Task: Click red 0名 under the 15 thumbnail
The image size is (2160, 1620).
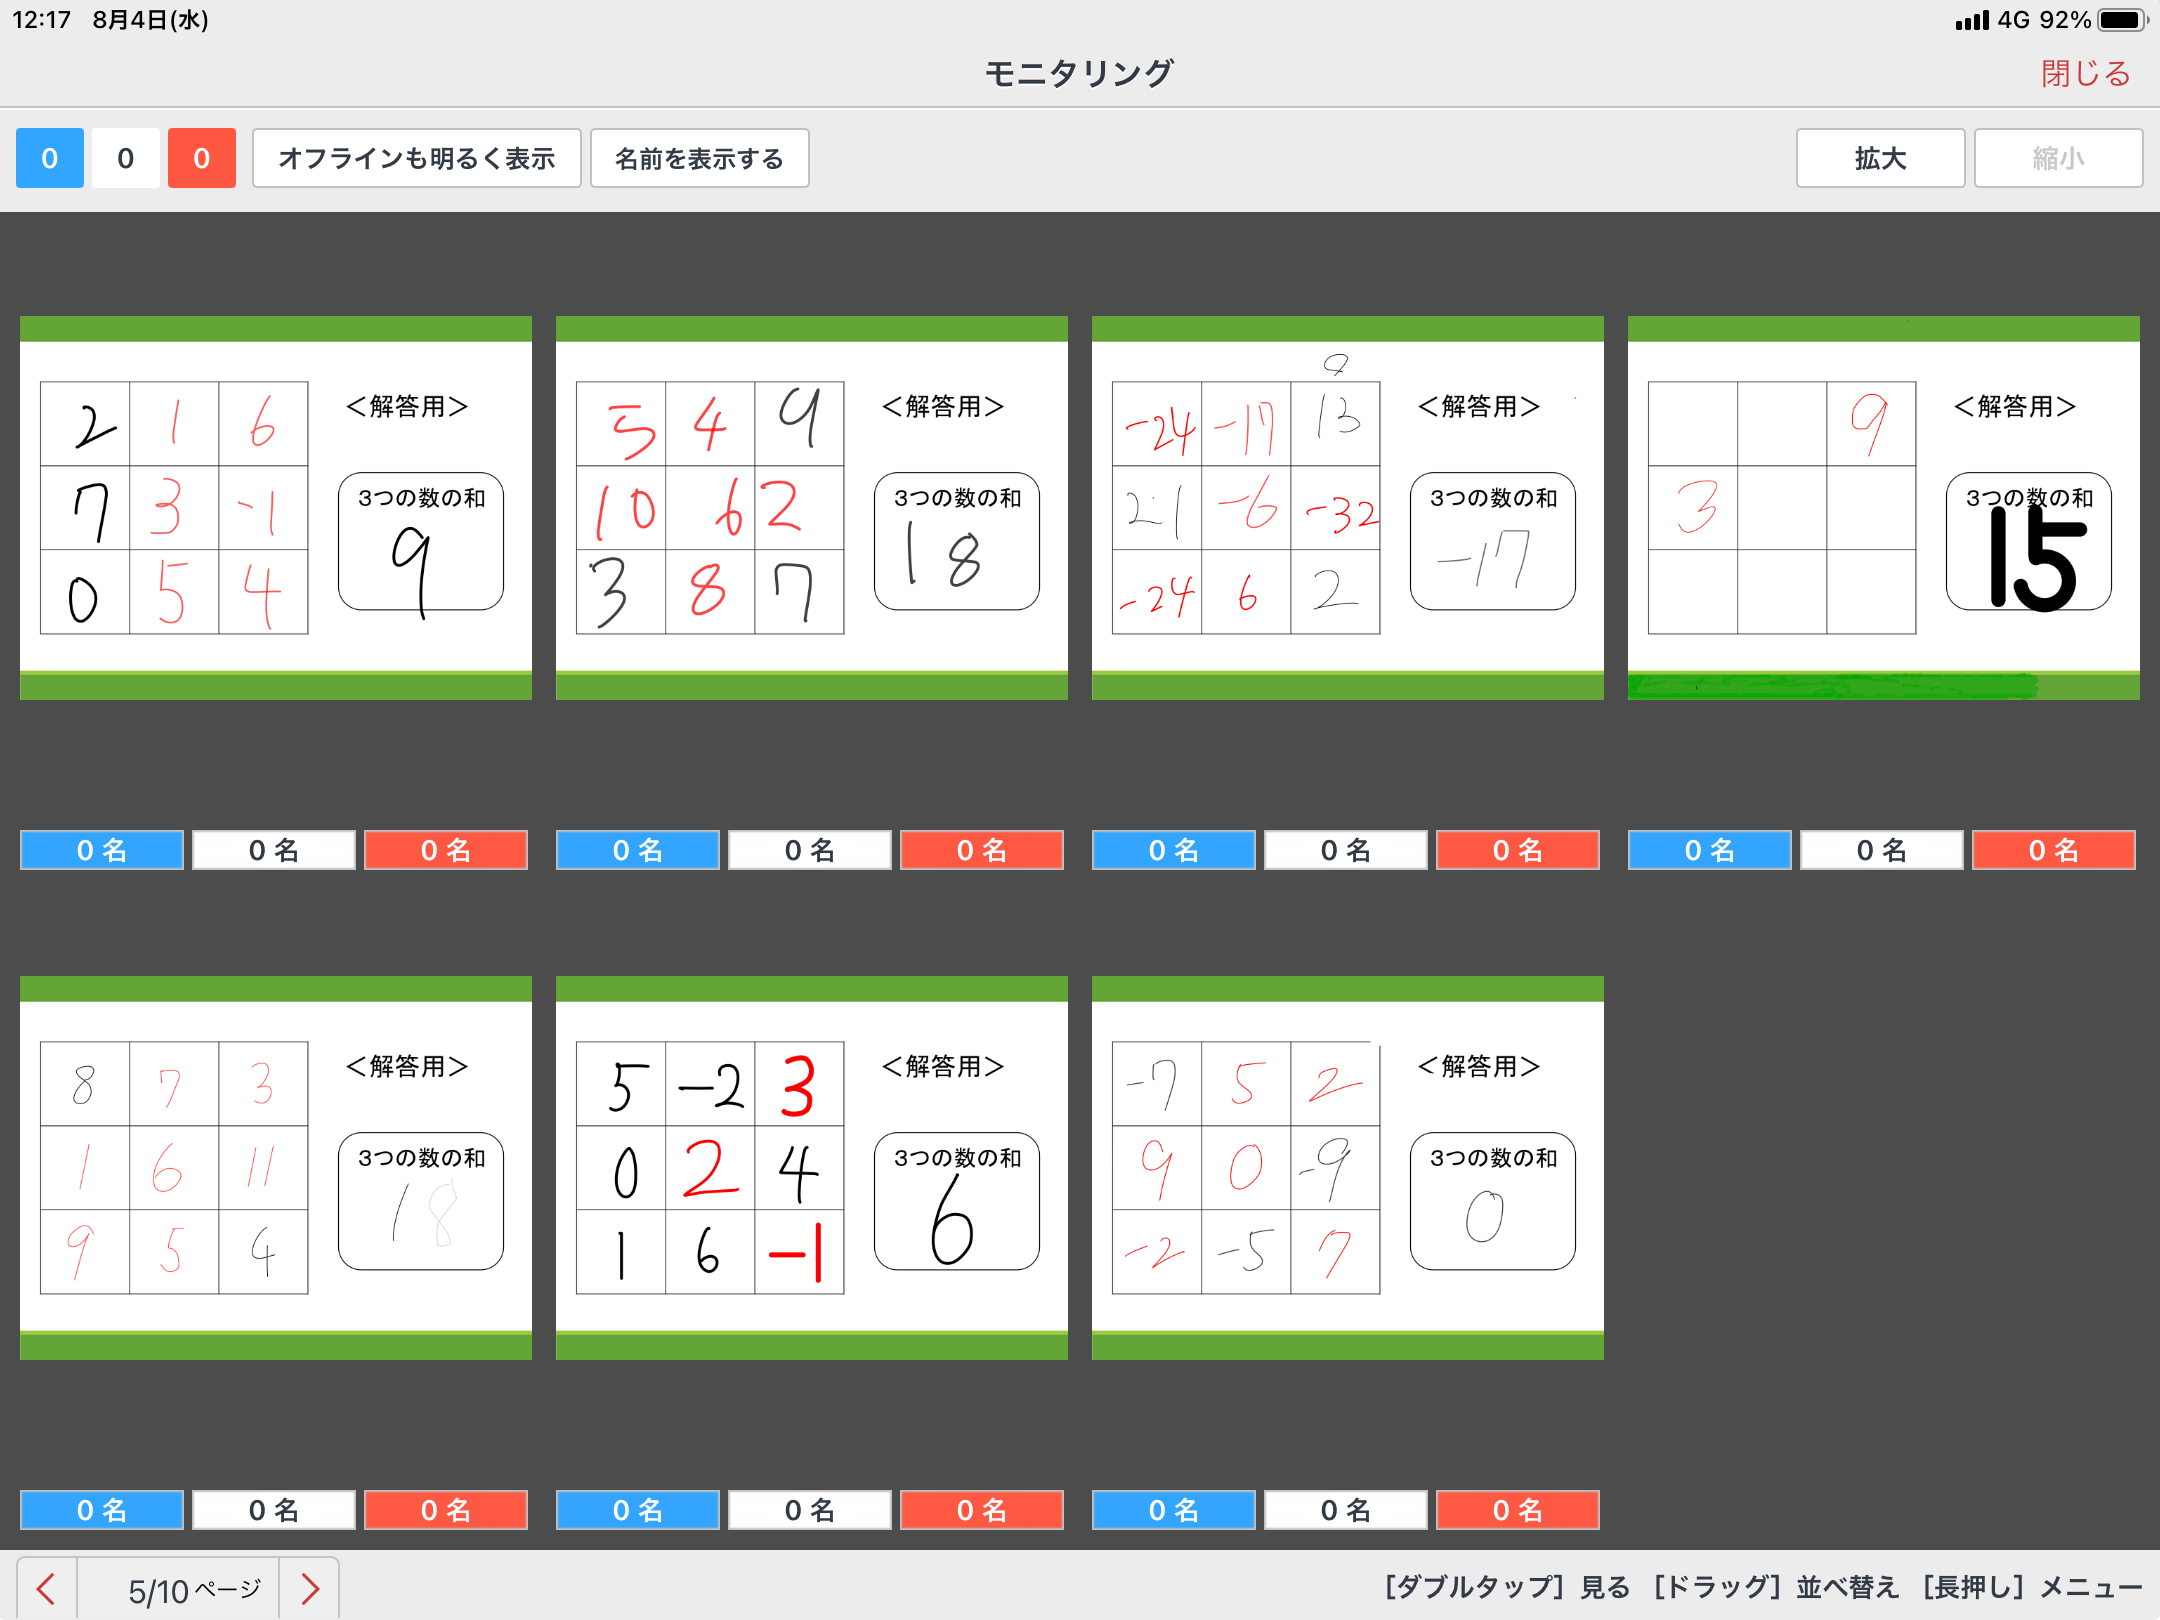Action: tap(2053, 850)
